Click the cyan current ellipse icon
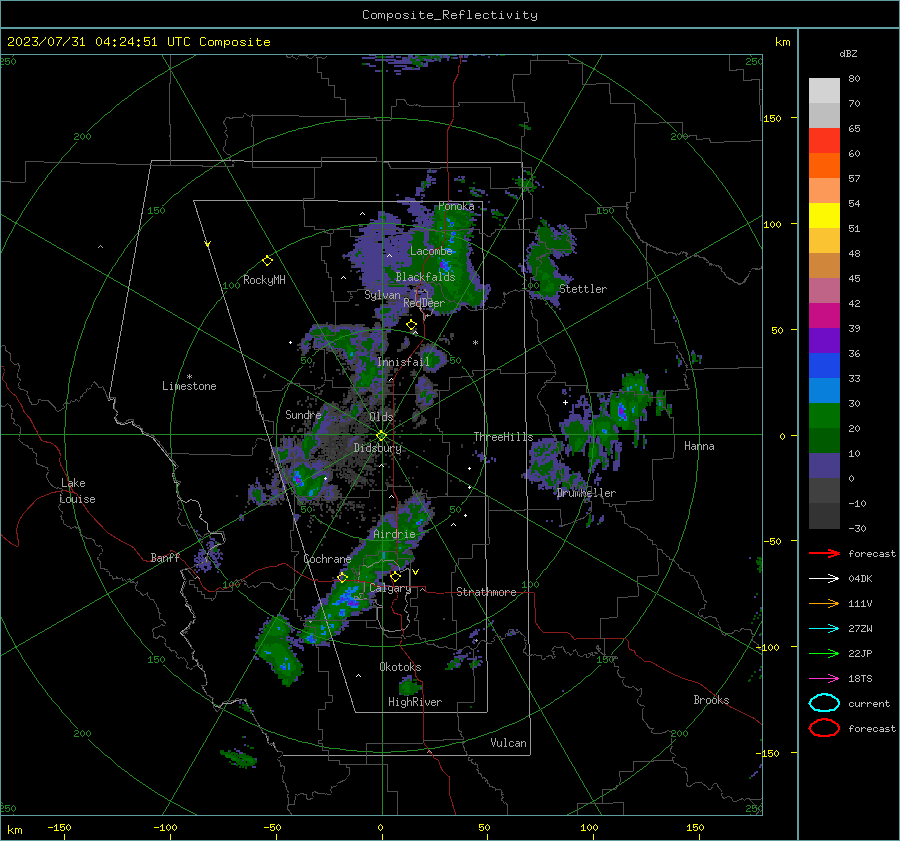Viewport: 900px width, 841px height. 824,703
